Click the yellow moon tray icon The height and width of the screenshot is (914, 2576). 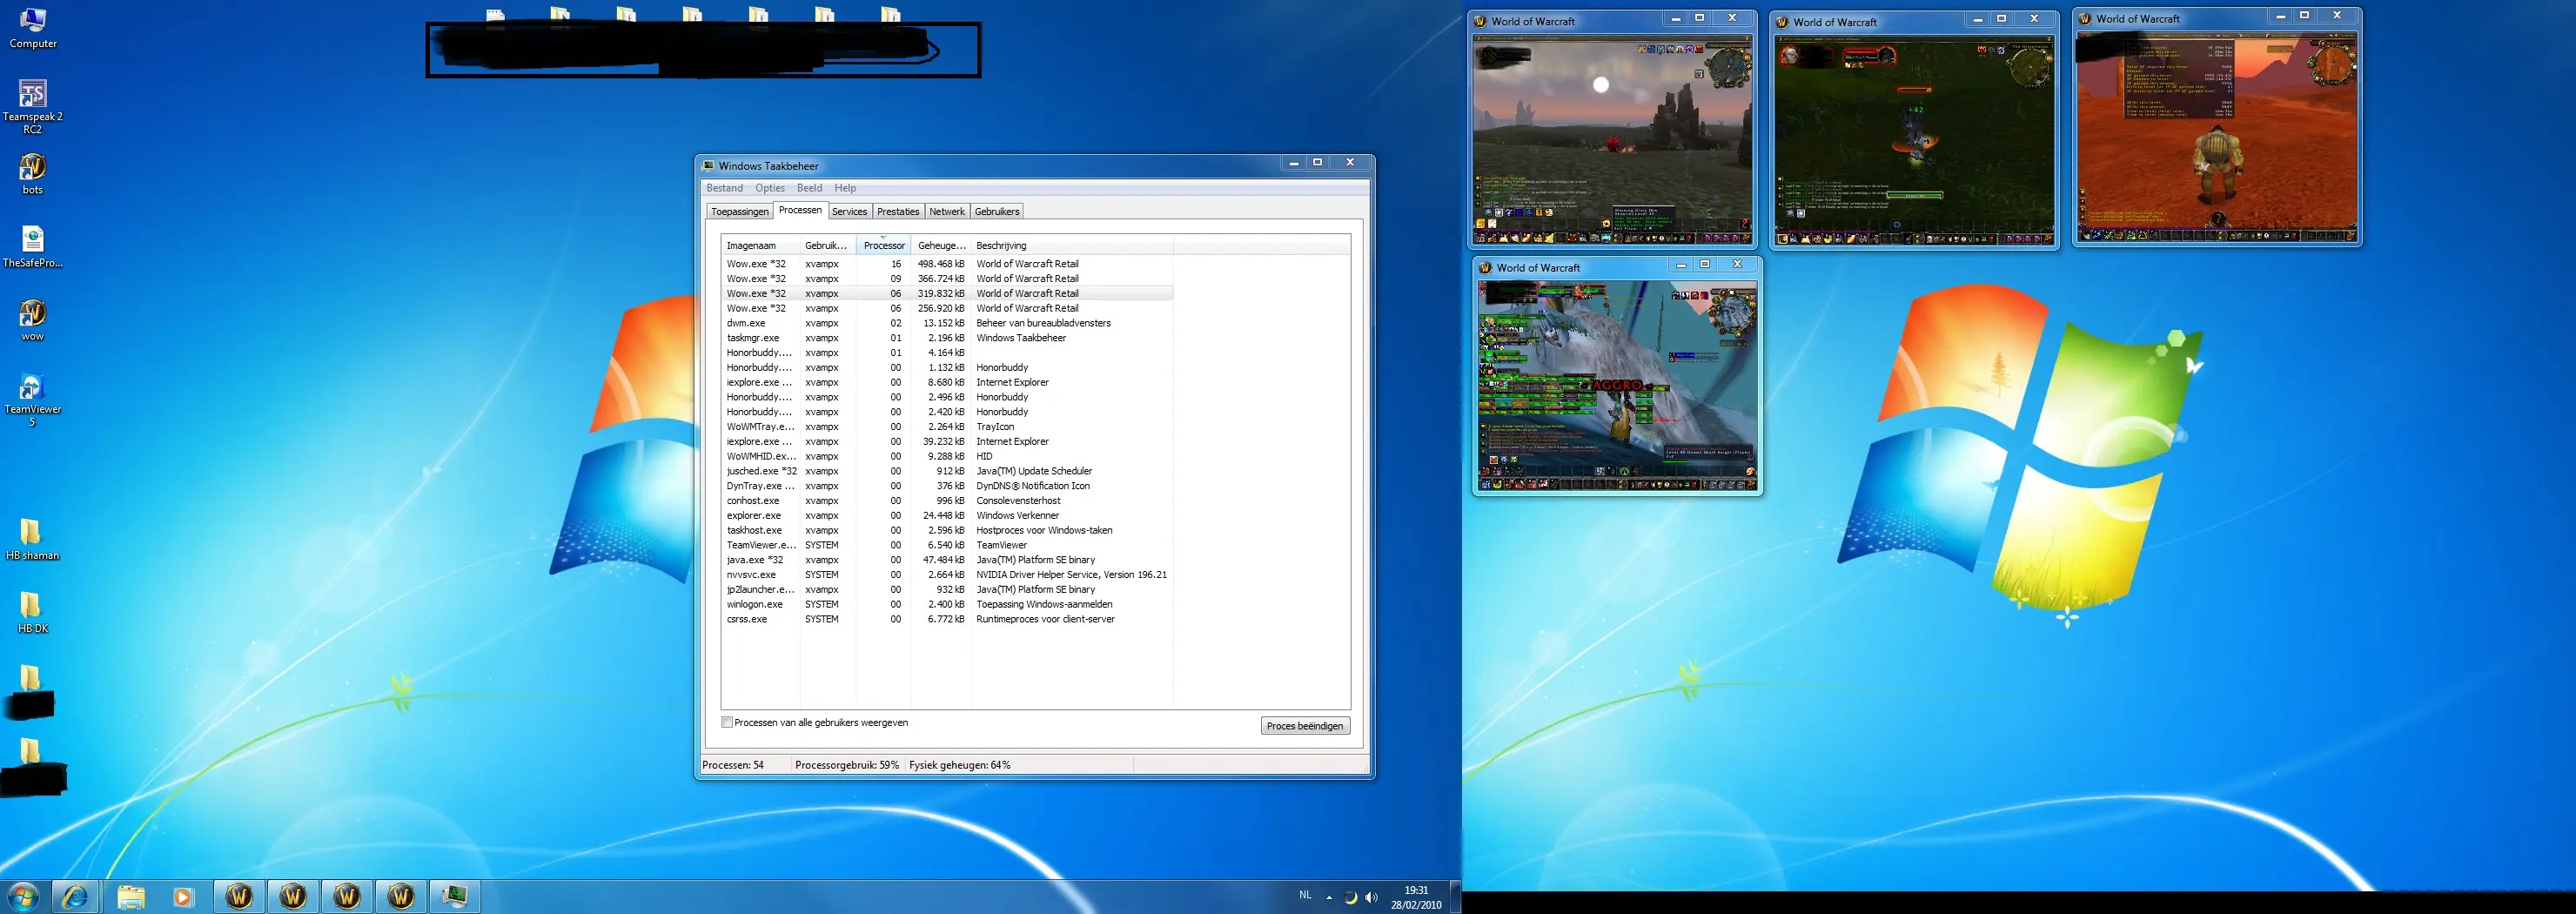pyautogui.click(x=1350, y=897)
